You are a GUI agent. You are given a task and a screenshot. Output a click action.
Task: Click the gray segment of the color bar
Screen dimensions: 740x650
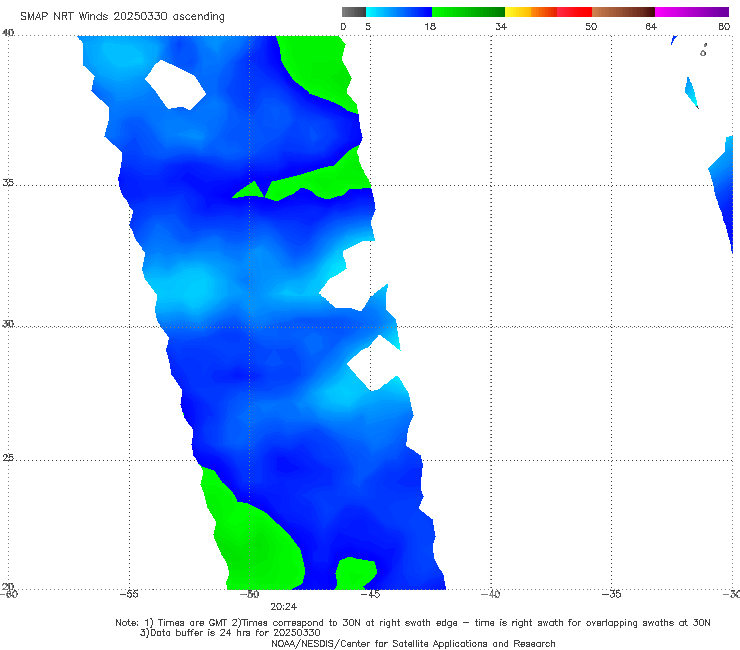(353, 12)
